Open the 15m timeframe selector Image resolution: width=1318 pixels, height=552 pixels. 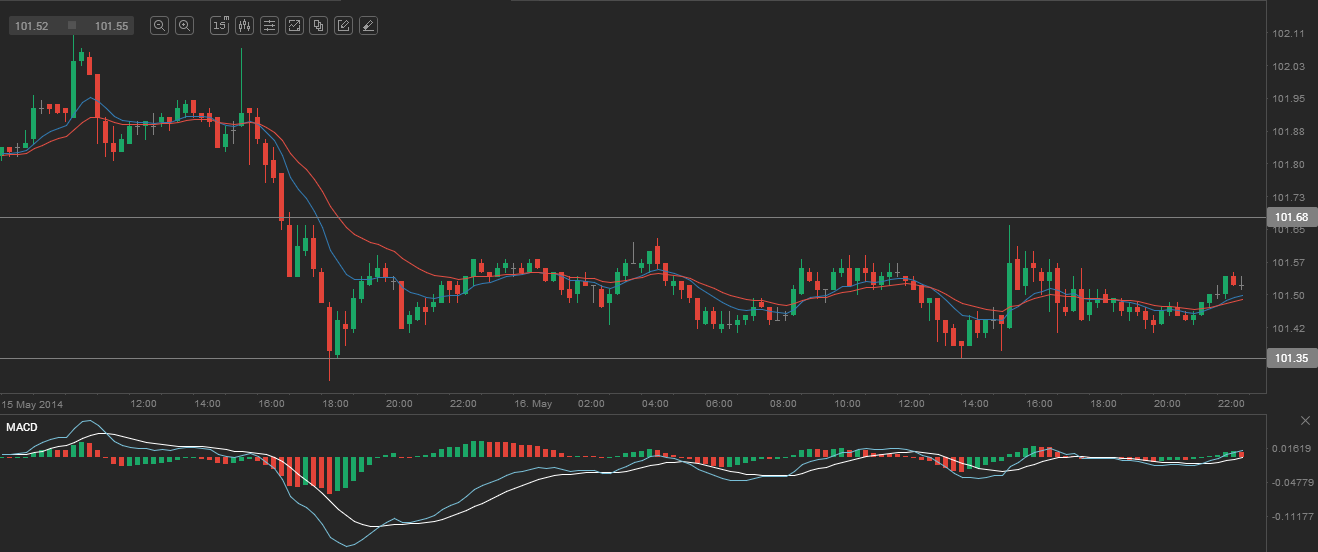(x=220, y=26)
